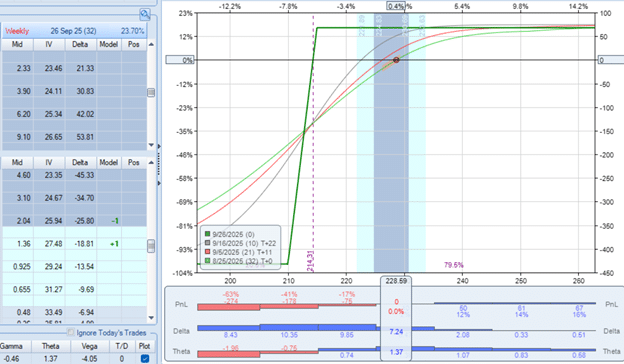
Task: Click the calls Model column header
Action: [x=109, y=45]
